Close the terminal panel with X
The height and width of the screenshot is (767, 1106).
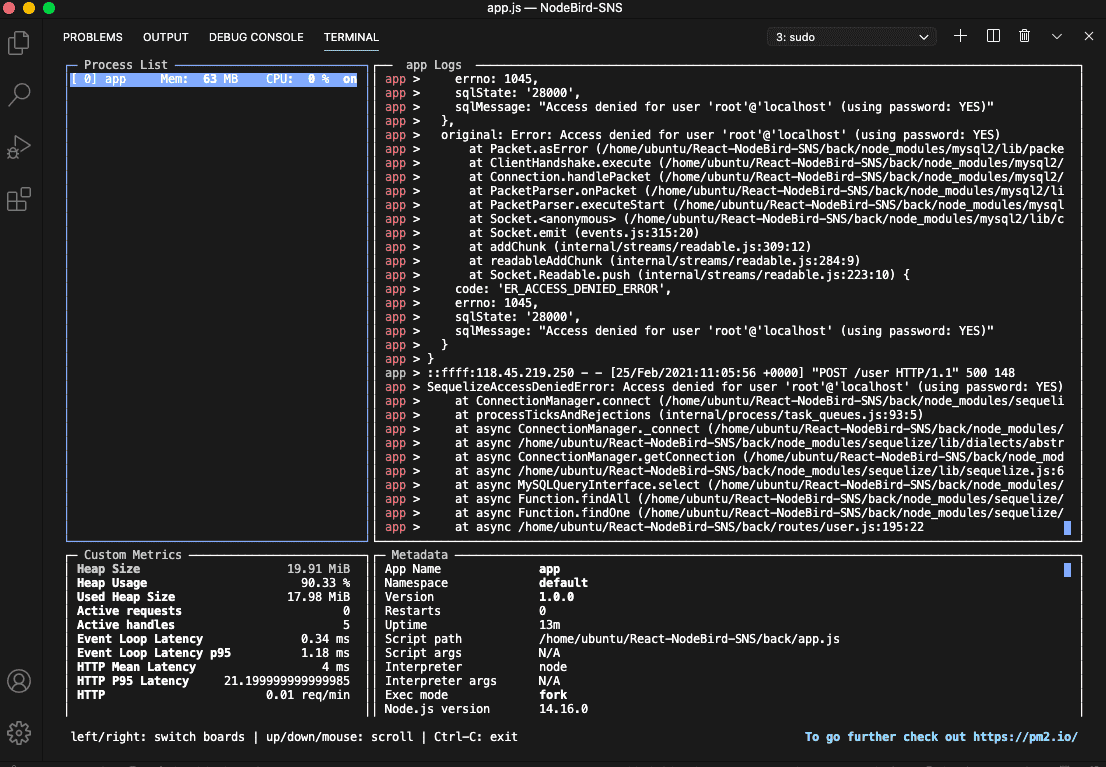click(1089, 36)
